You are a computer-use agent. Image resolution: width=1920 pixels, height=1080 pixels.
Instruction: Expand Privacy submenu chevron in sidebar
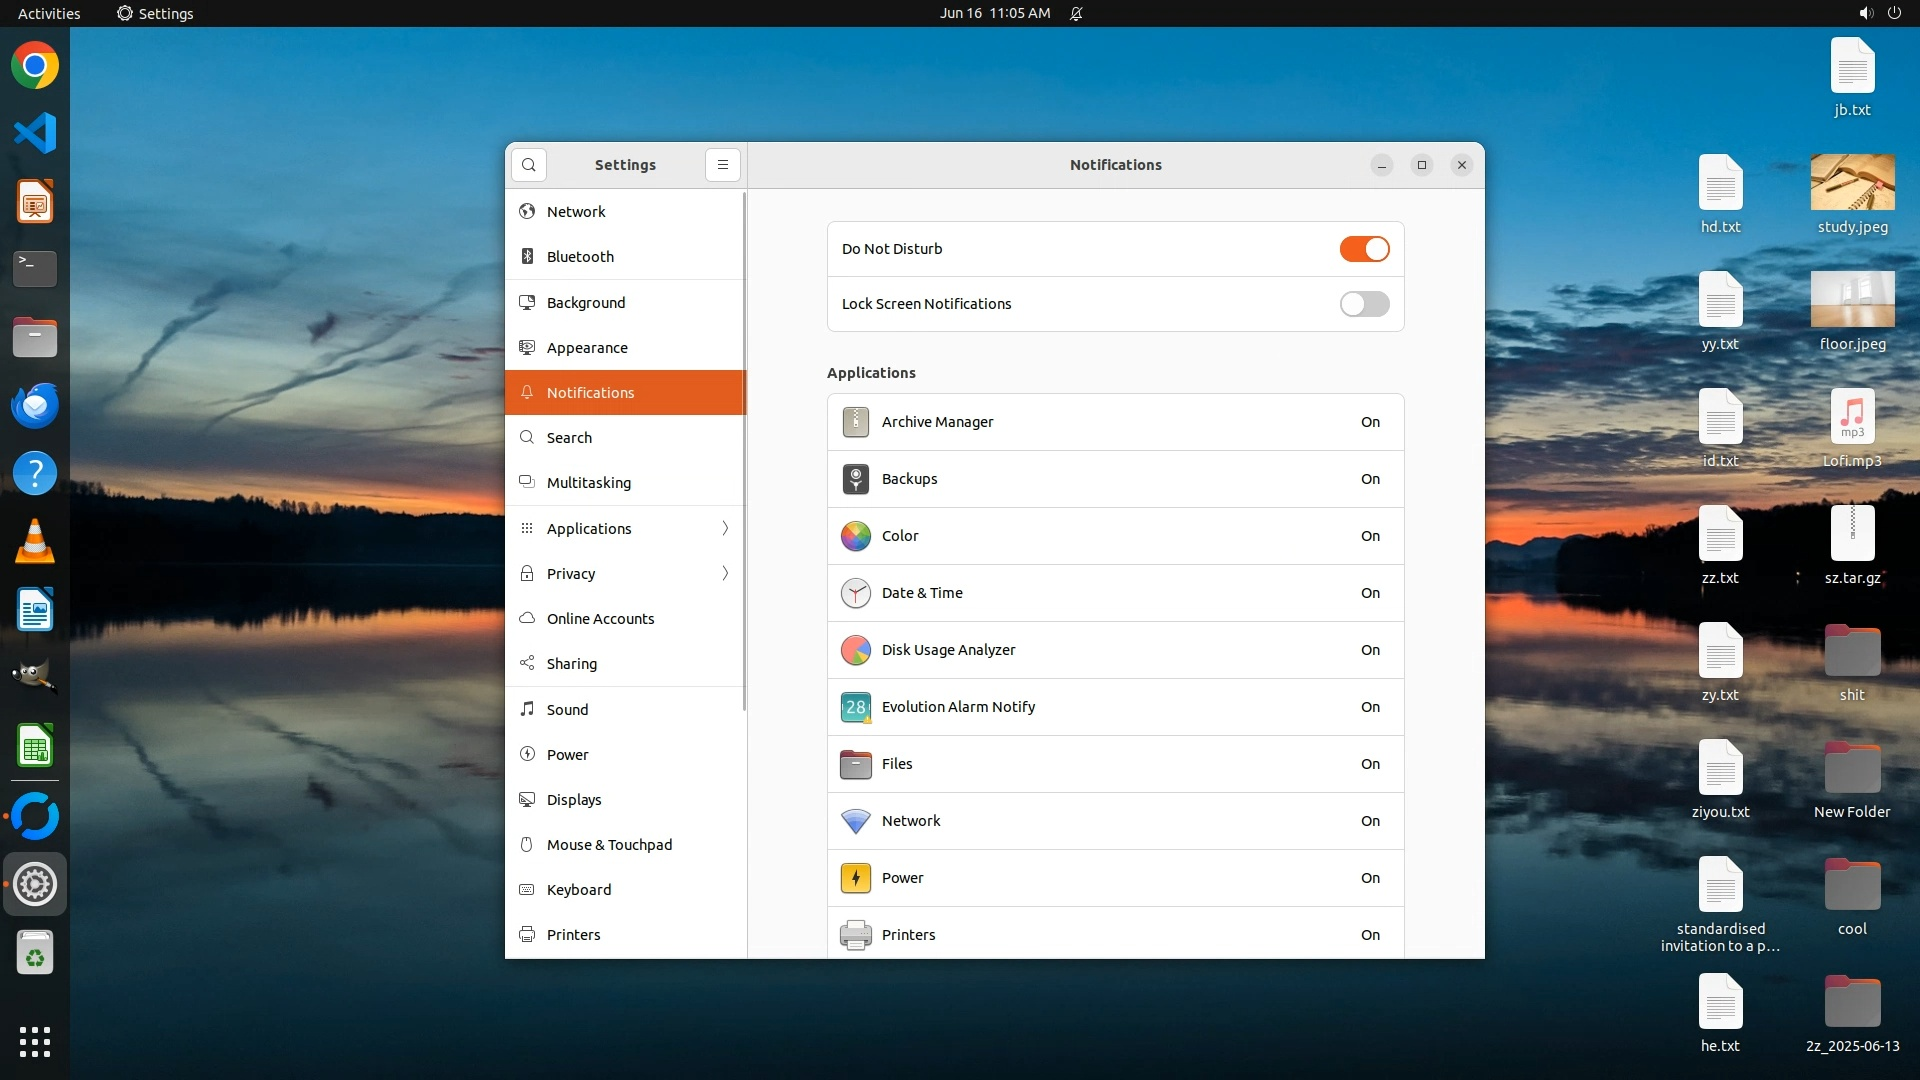coord(725,573)
